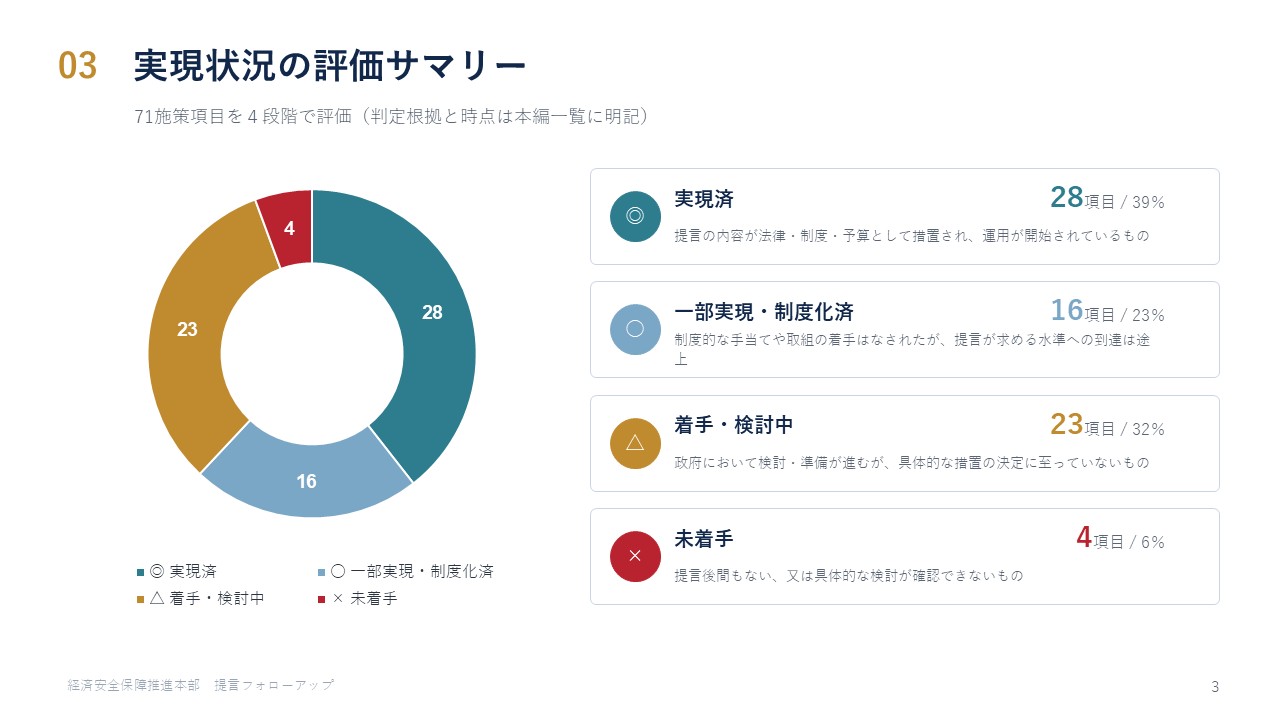This screenshot has width=1280, height=720.
Task: Click the 16項目 / 23% figure
Action: pos(1107,311)
